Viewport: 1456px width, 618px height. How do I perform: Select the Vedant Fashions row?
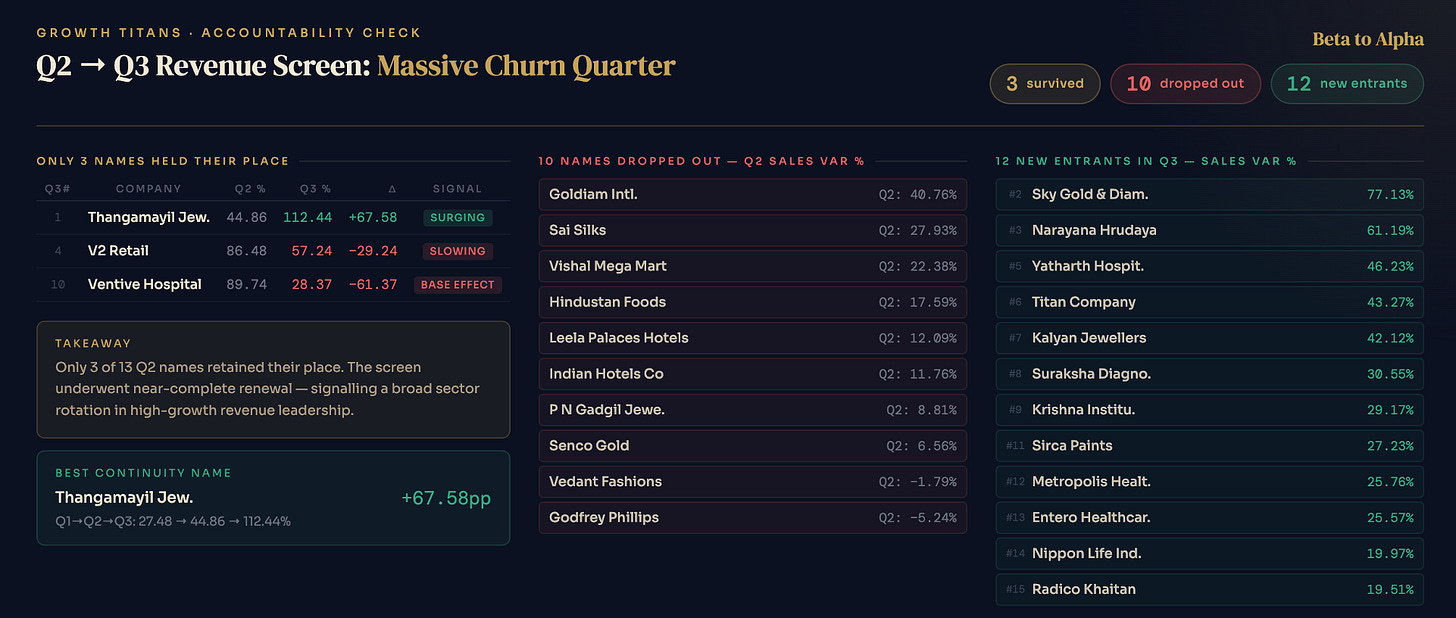click(753, 482)
